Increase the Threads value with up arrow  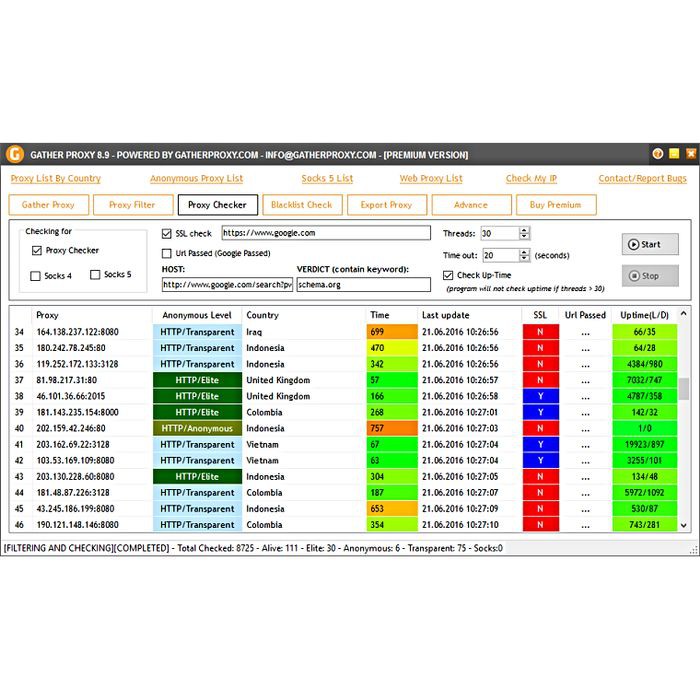[524, 229]
